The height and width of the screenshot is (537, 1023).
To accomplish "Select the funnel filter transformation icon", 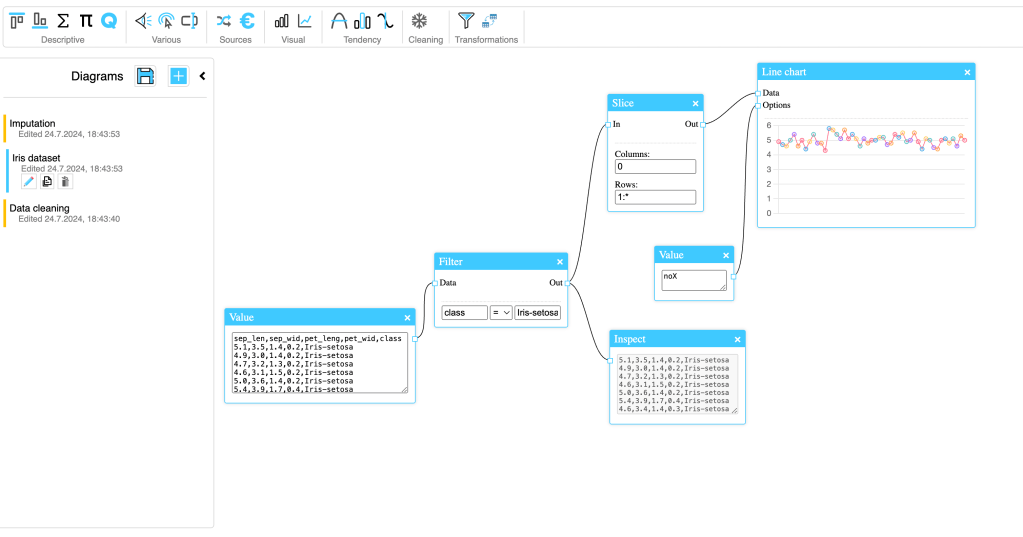I will 466,20.
